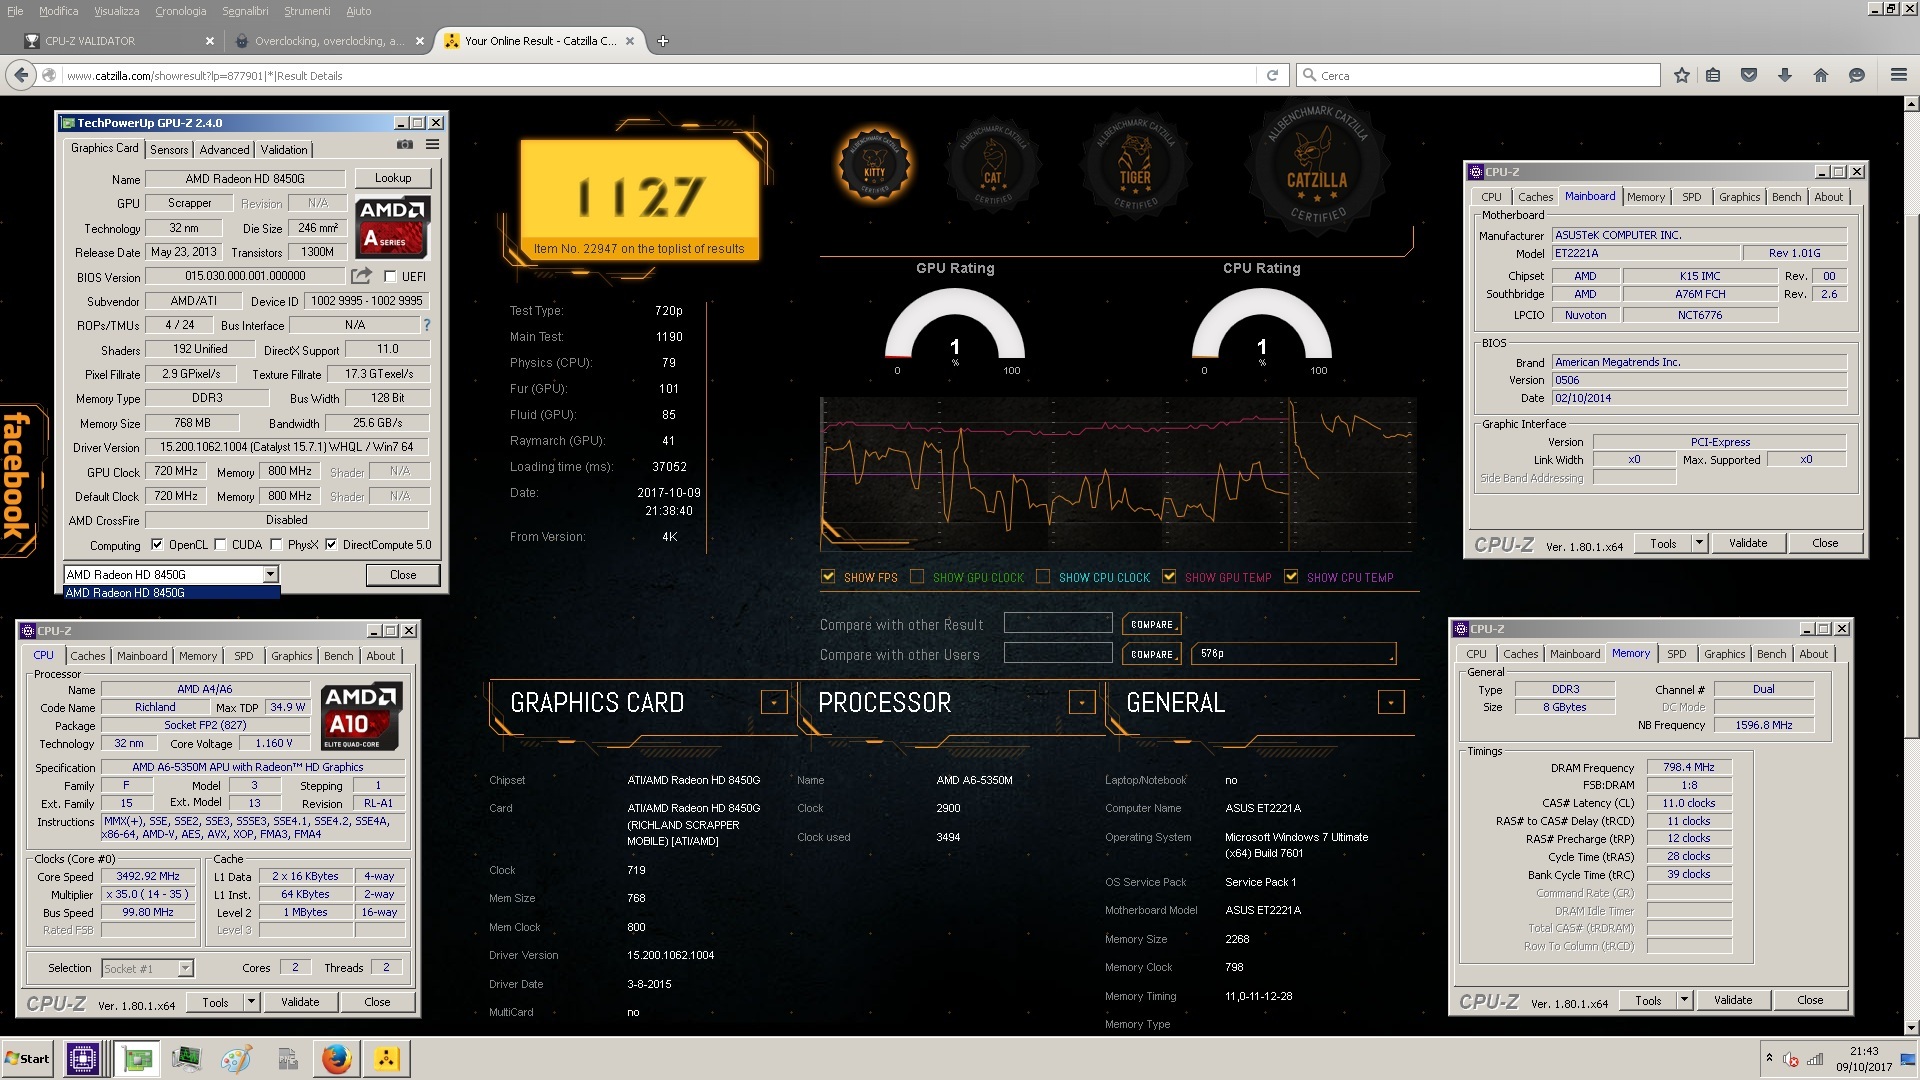1920x1080 pixels.
Task: Open SPD tab in CPU-Z Memory window
Action: coord(1677,654)
